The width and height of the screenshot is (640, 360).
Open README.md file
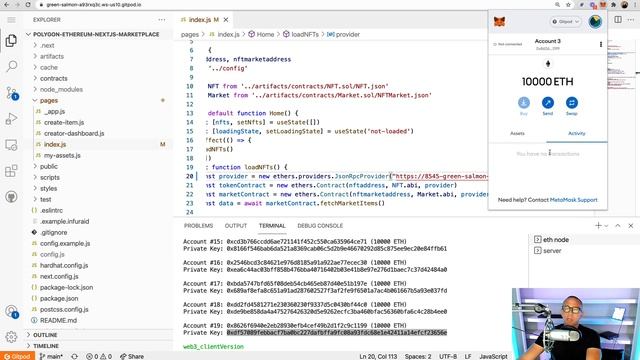coord(58,320)
